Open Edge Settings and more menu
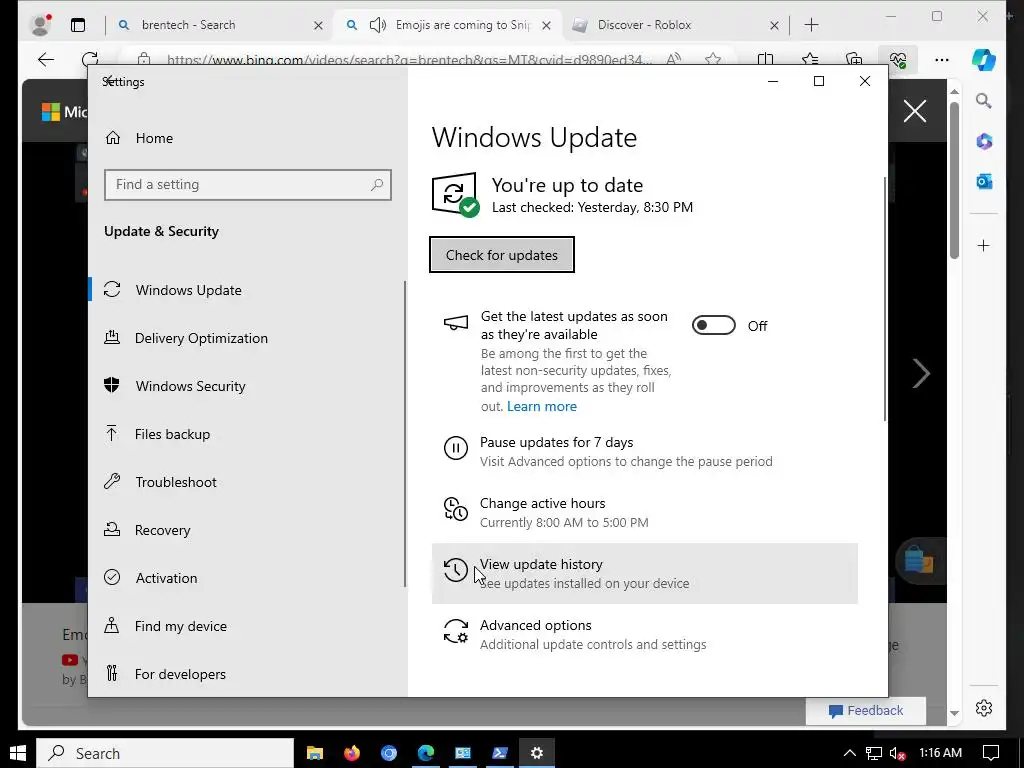The image size is (1024, 768). (x=942, y=60)
